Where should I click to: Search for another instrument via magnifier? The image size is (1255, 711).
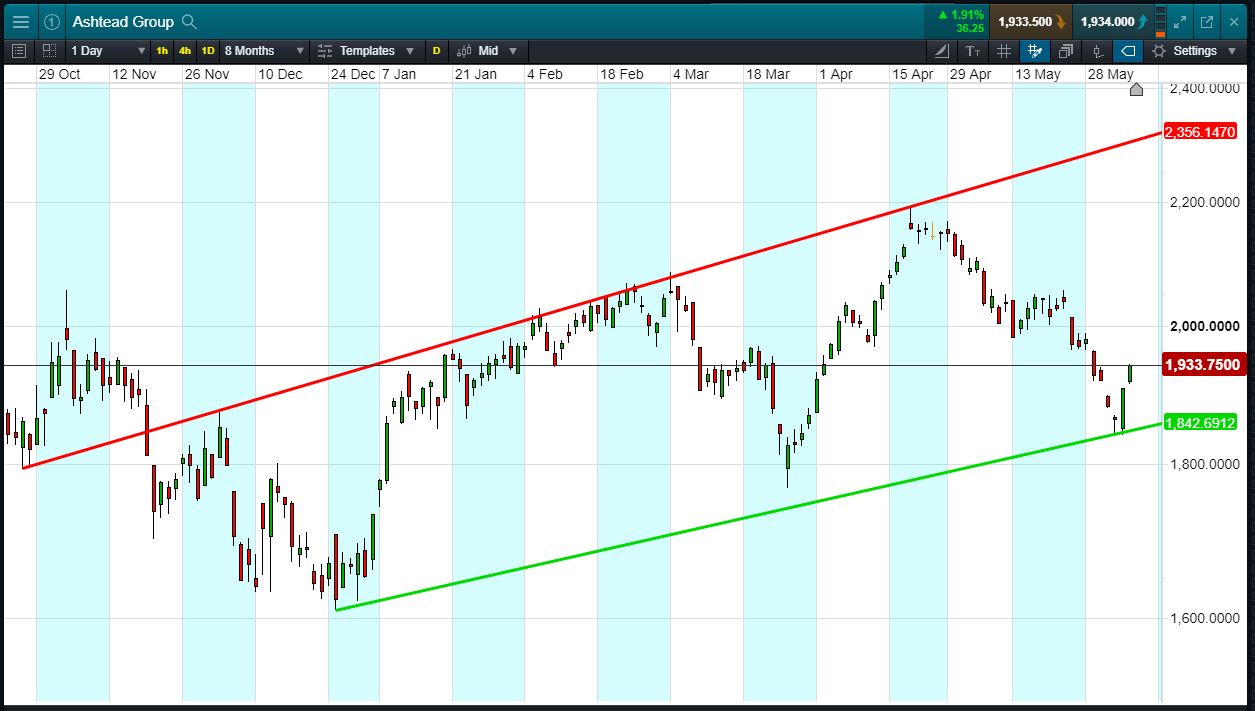click(x=190, y=21)
